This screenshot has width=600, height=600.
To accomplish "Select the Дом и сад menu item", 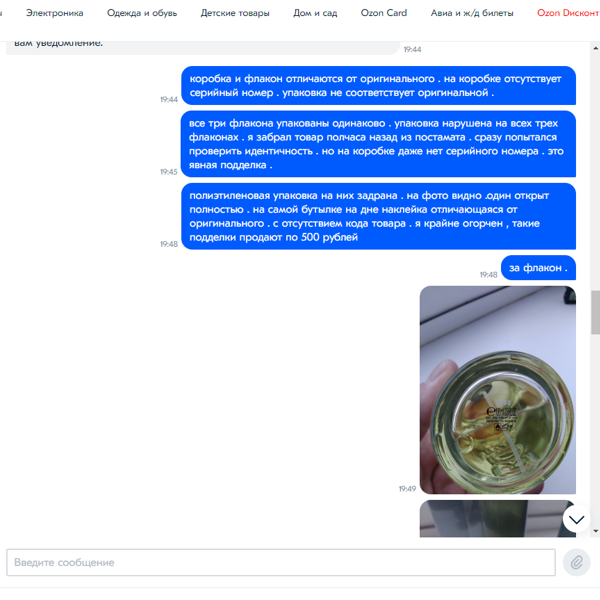I will pyautogui.click(x=315, y=13).
